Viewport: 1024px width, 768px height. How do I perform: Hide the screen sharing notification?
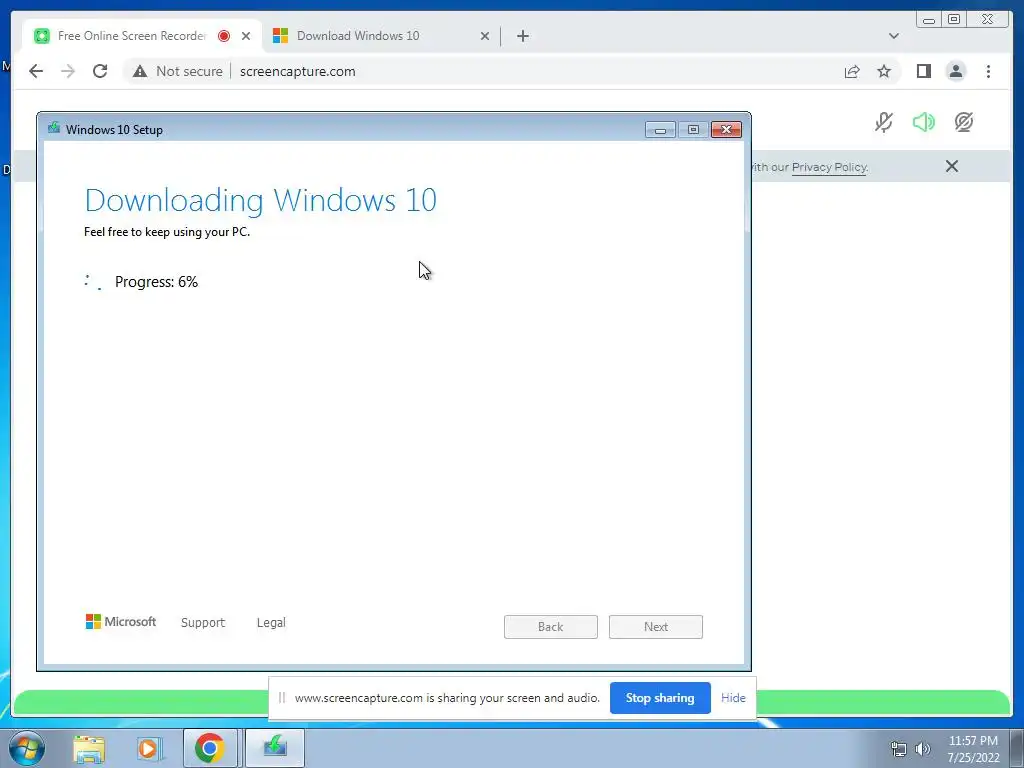tap(733, 697)
